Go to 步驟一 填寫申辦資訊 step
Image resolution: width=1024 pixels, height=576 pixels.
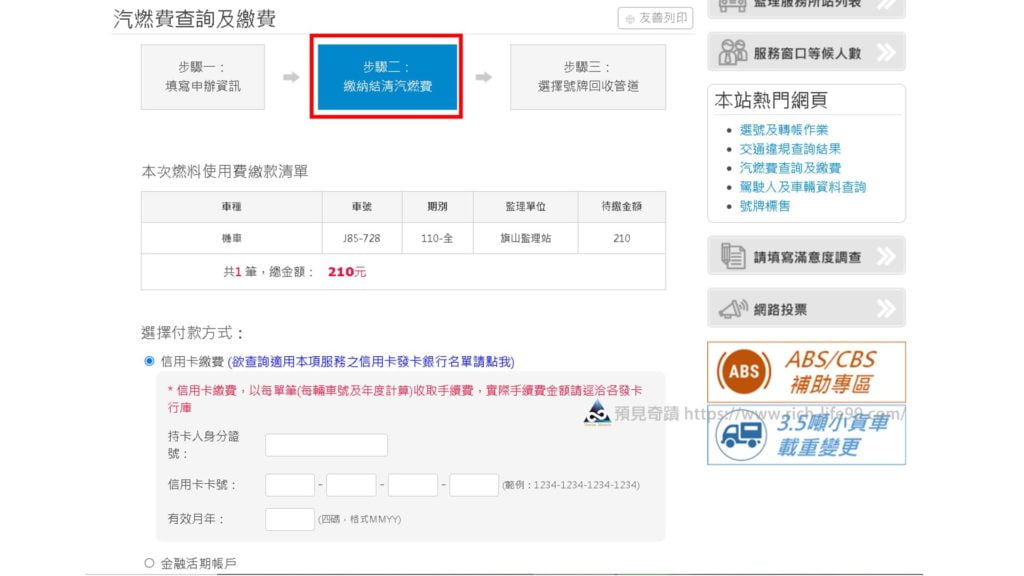[x=202, y=77]
